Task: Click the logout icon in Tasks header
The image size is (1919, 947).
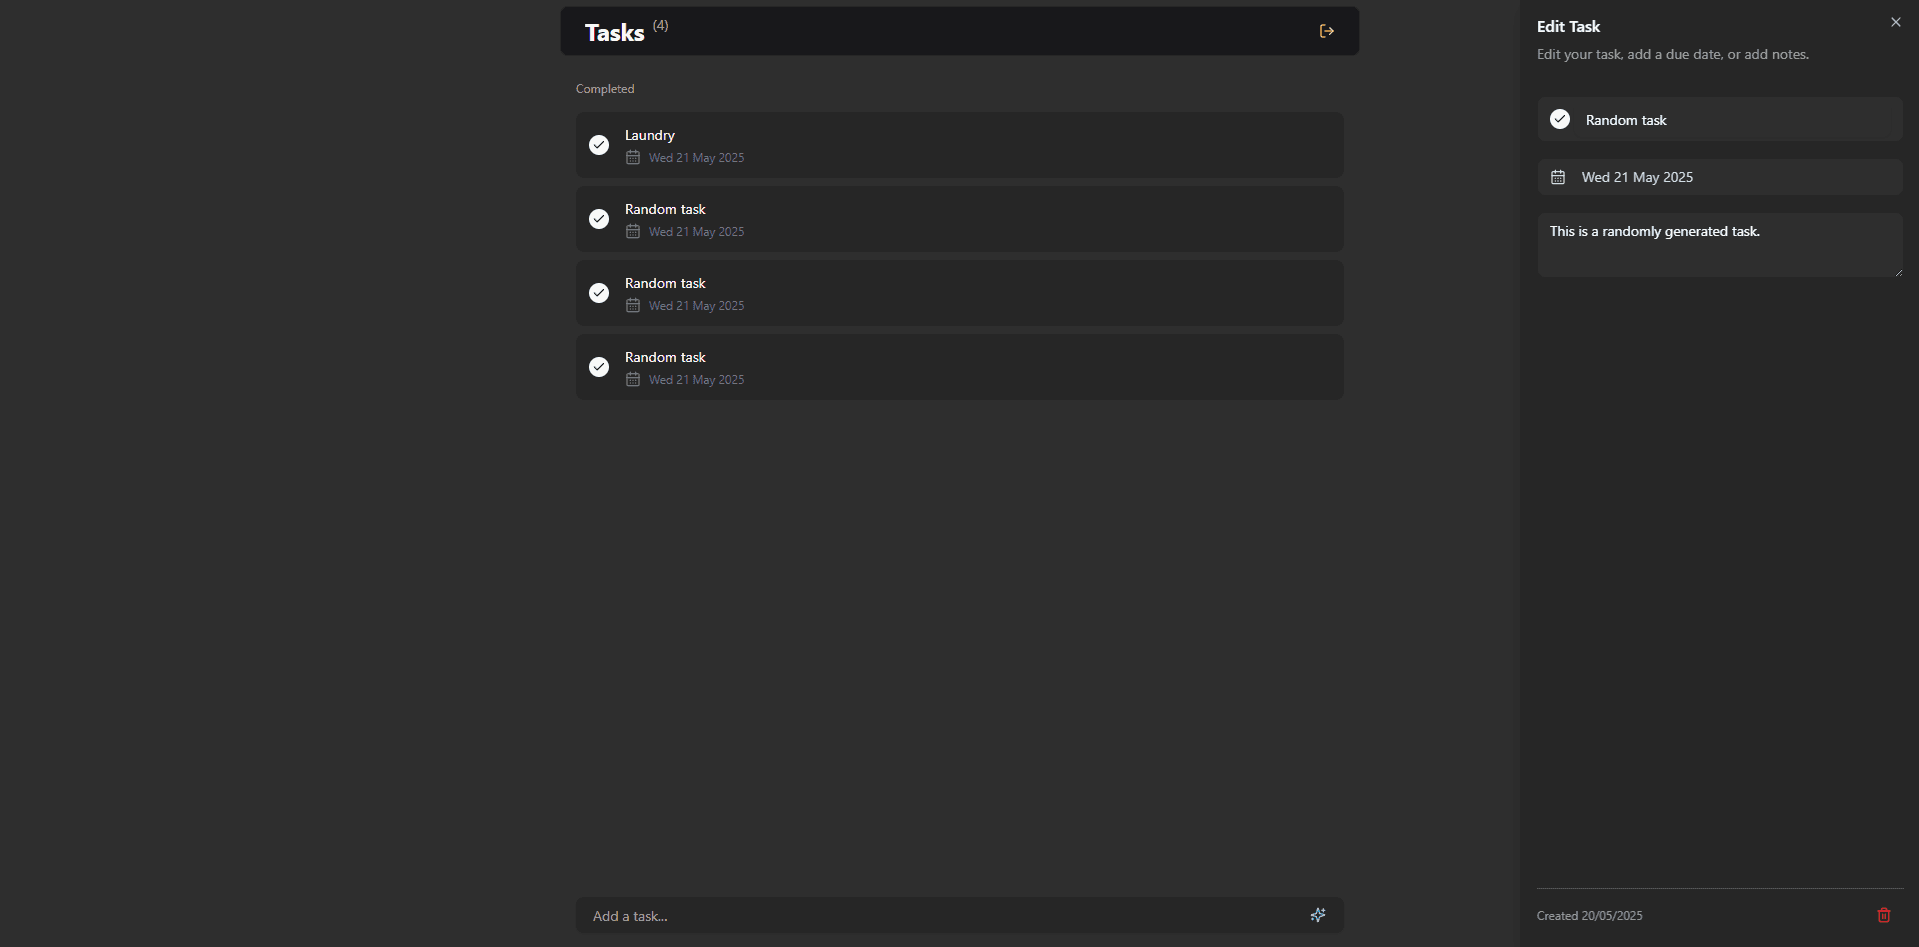Action: click(x=1326, y=31)
